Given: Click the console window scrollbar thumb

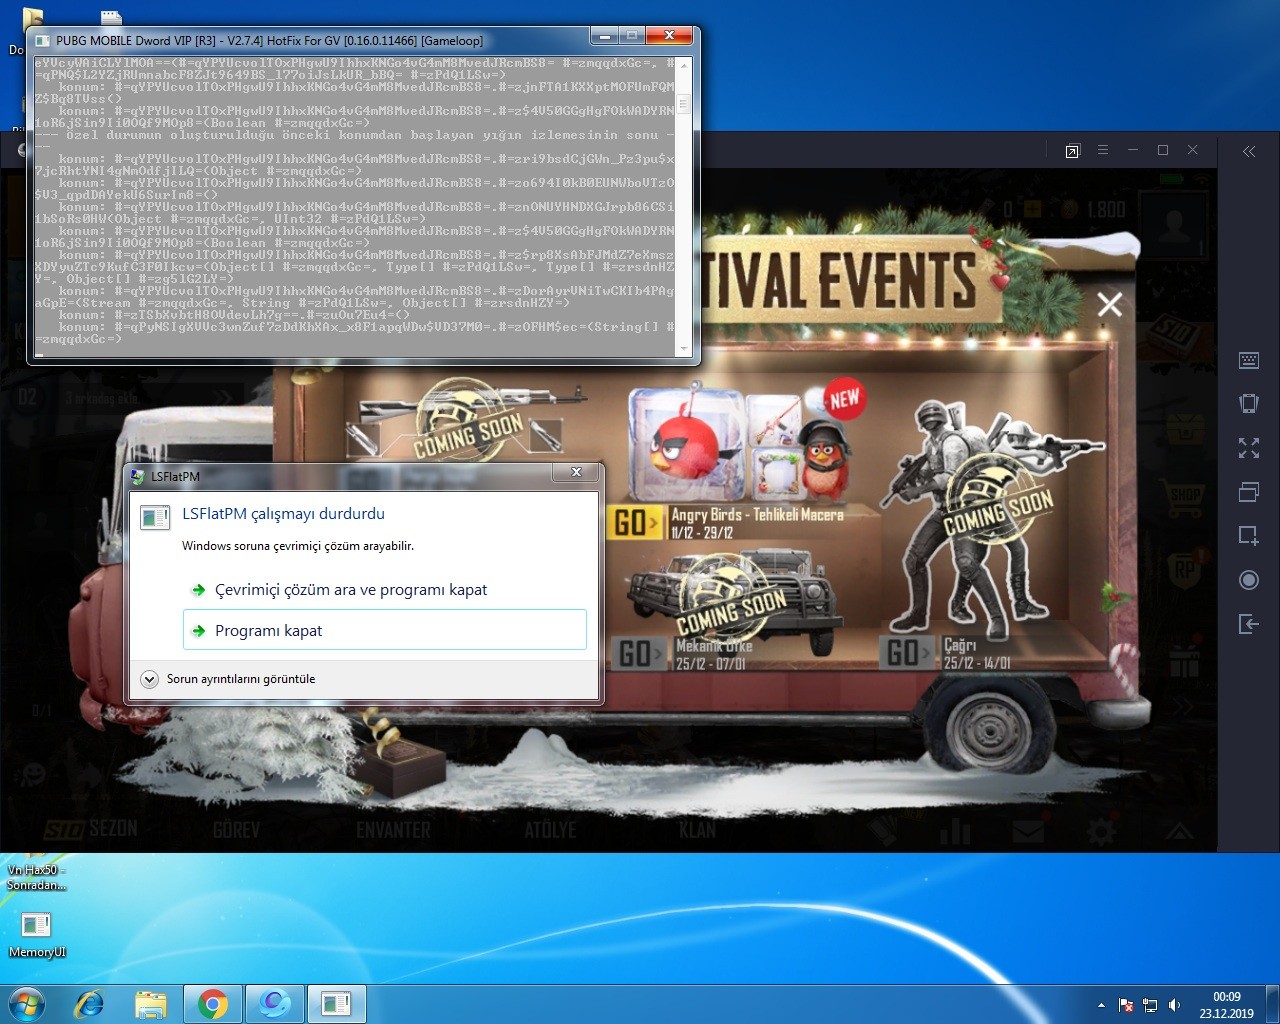Looking at the screenshot, I should pos(684,103).
